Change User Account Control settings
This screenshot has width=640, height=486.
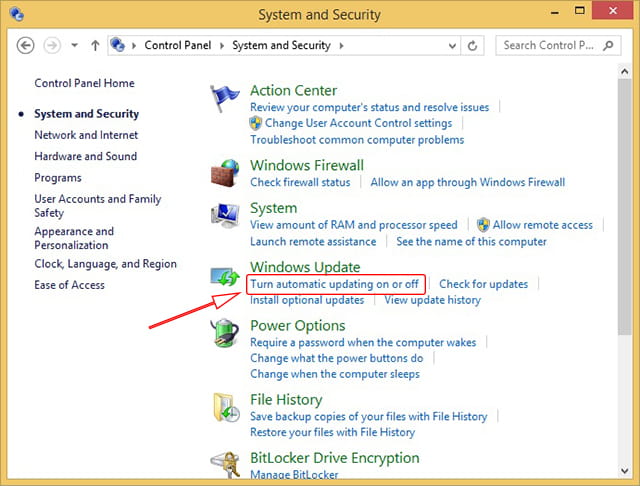(358, 123)
